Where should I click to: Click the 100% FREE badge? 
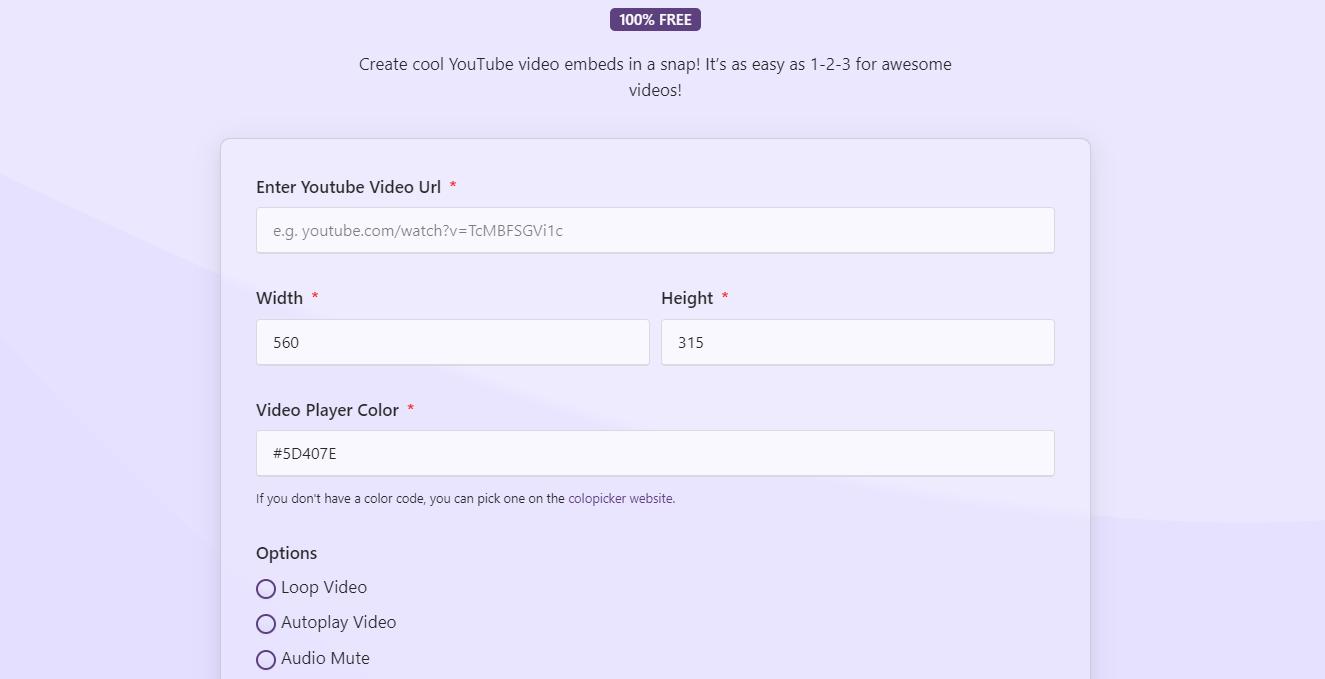655,20
